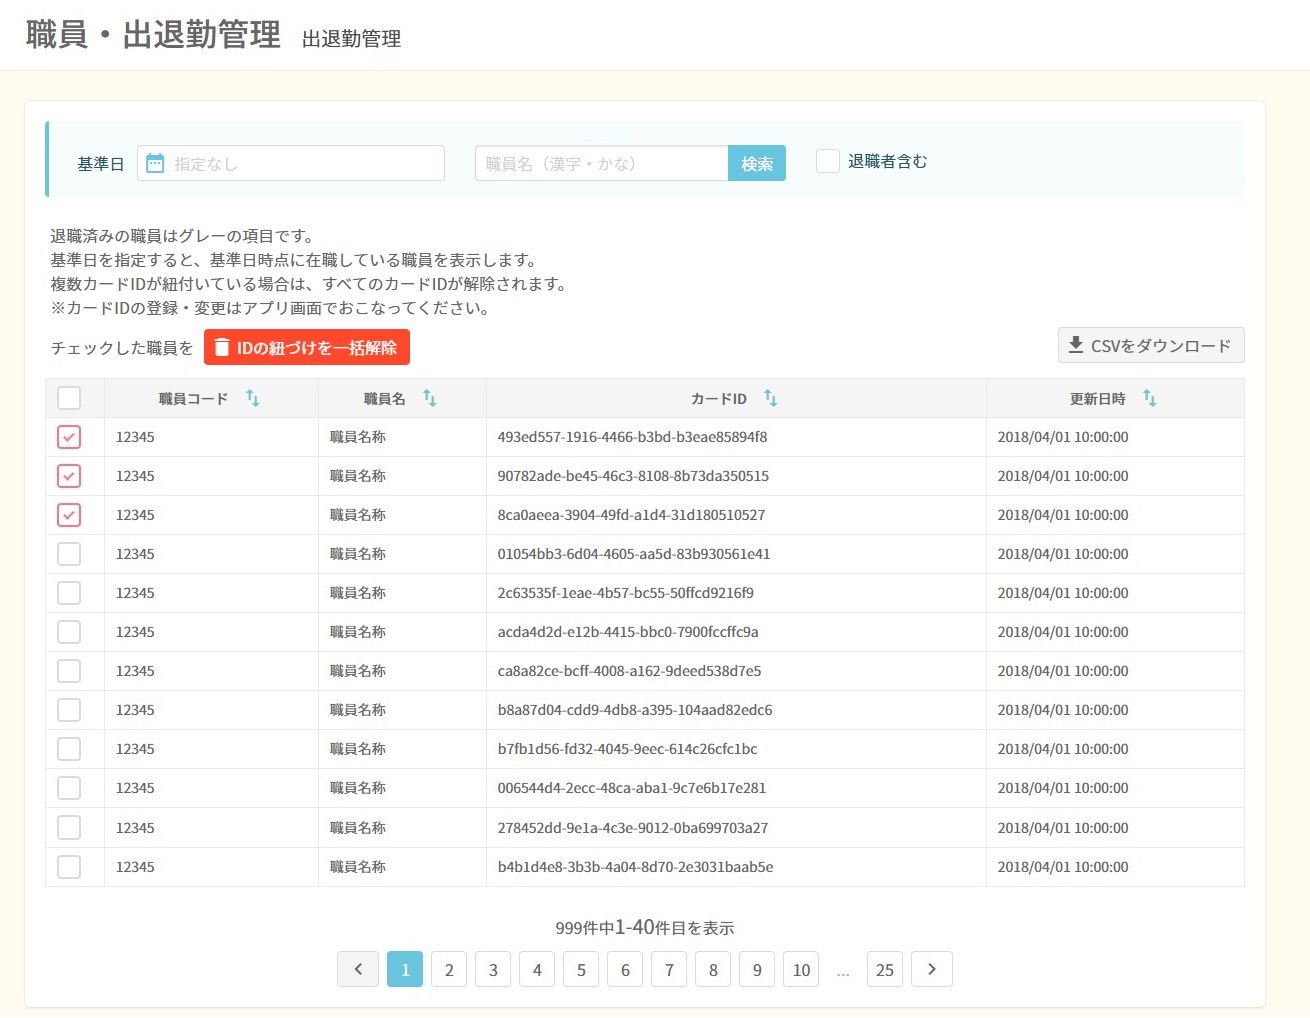The height and width of the screenshot is (1018, 1310).
Task: Open the 基準日 date input field
Action: pyautogui.click(x=291, y=163)
